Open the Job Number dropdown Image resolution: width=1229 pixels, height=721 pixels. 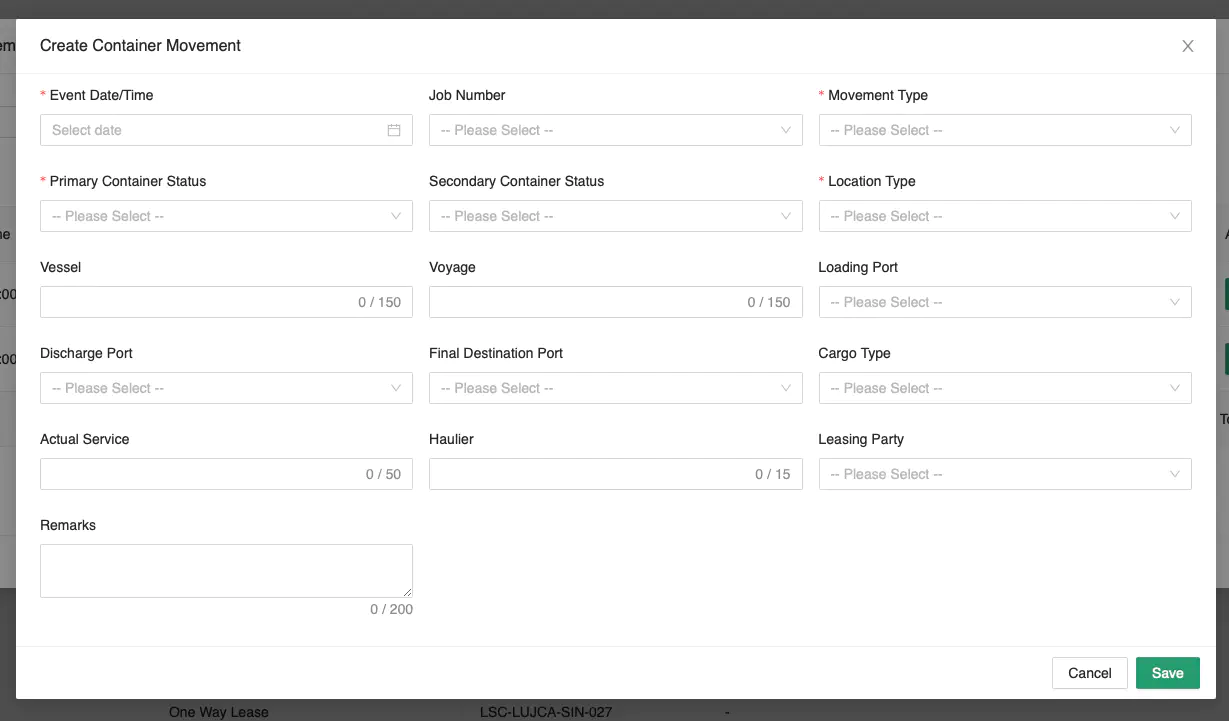[x=614, y=130]
